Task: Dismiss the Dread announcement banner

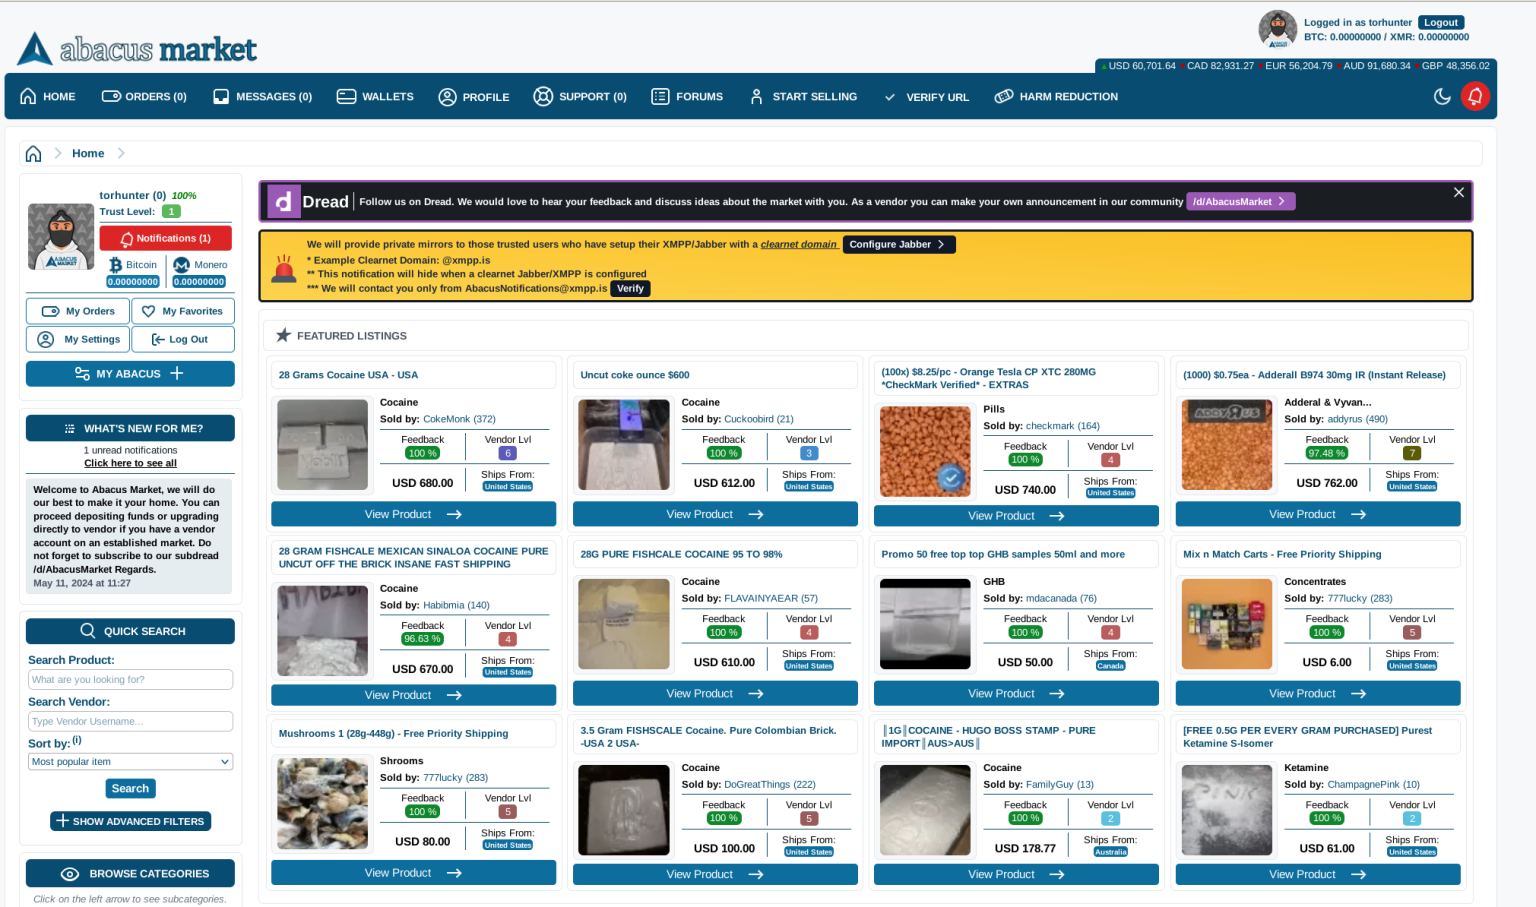Action: tap(1459, 192)
